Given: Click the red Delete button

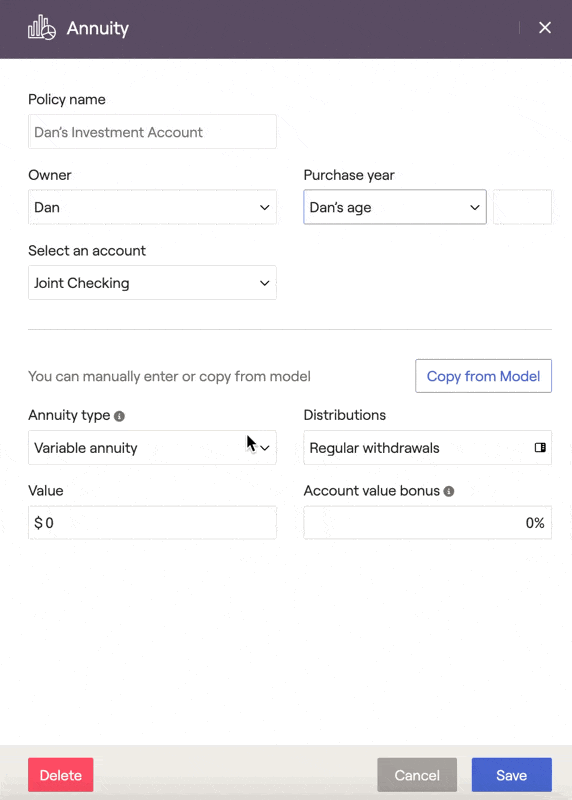Looking at the screenshot, I should [61, 775].
